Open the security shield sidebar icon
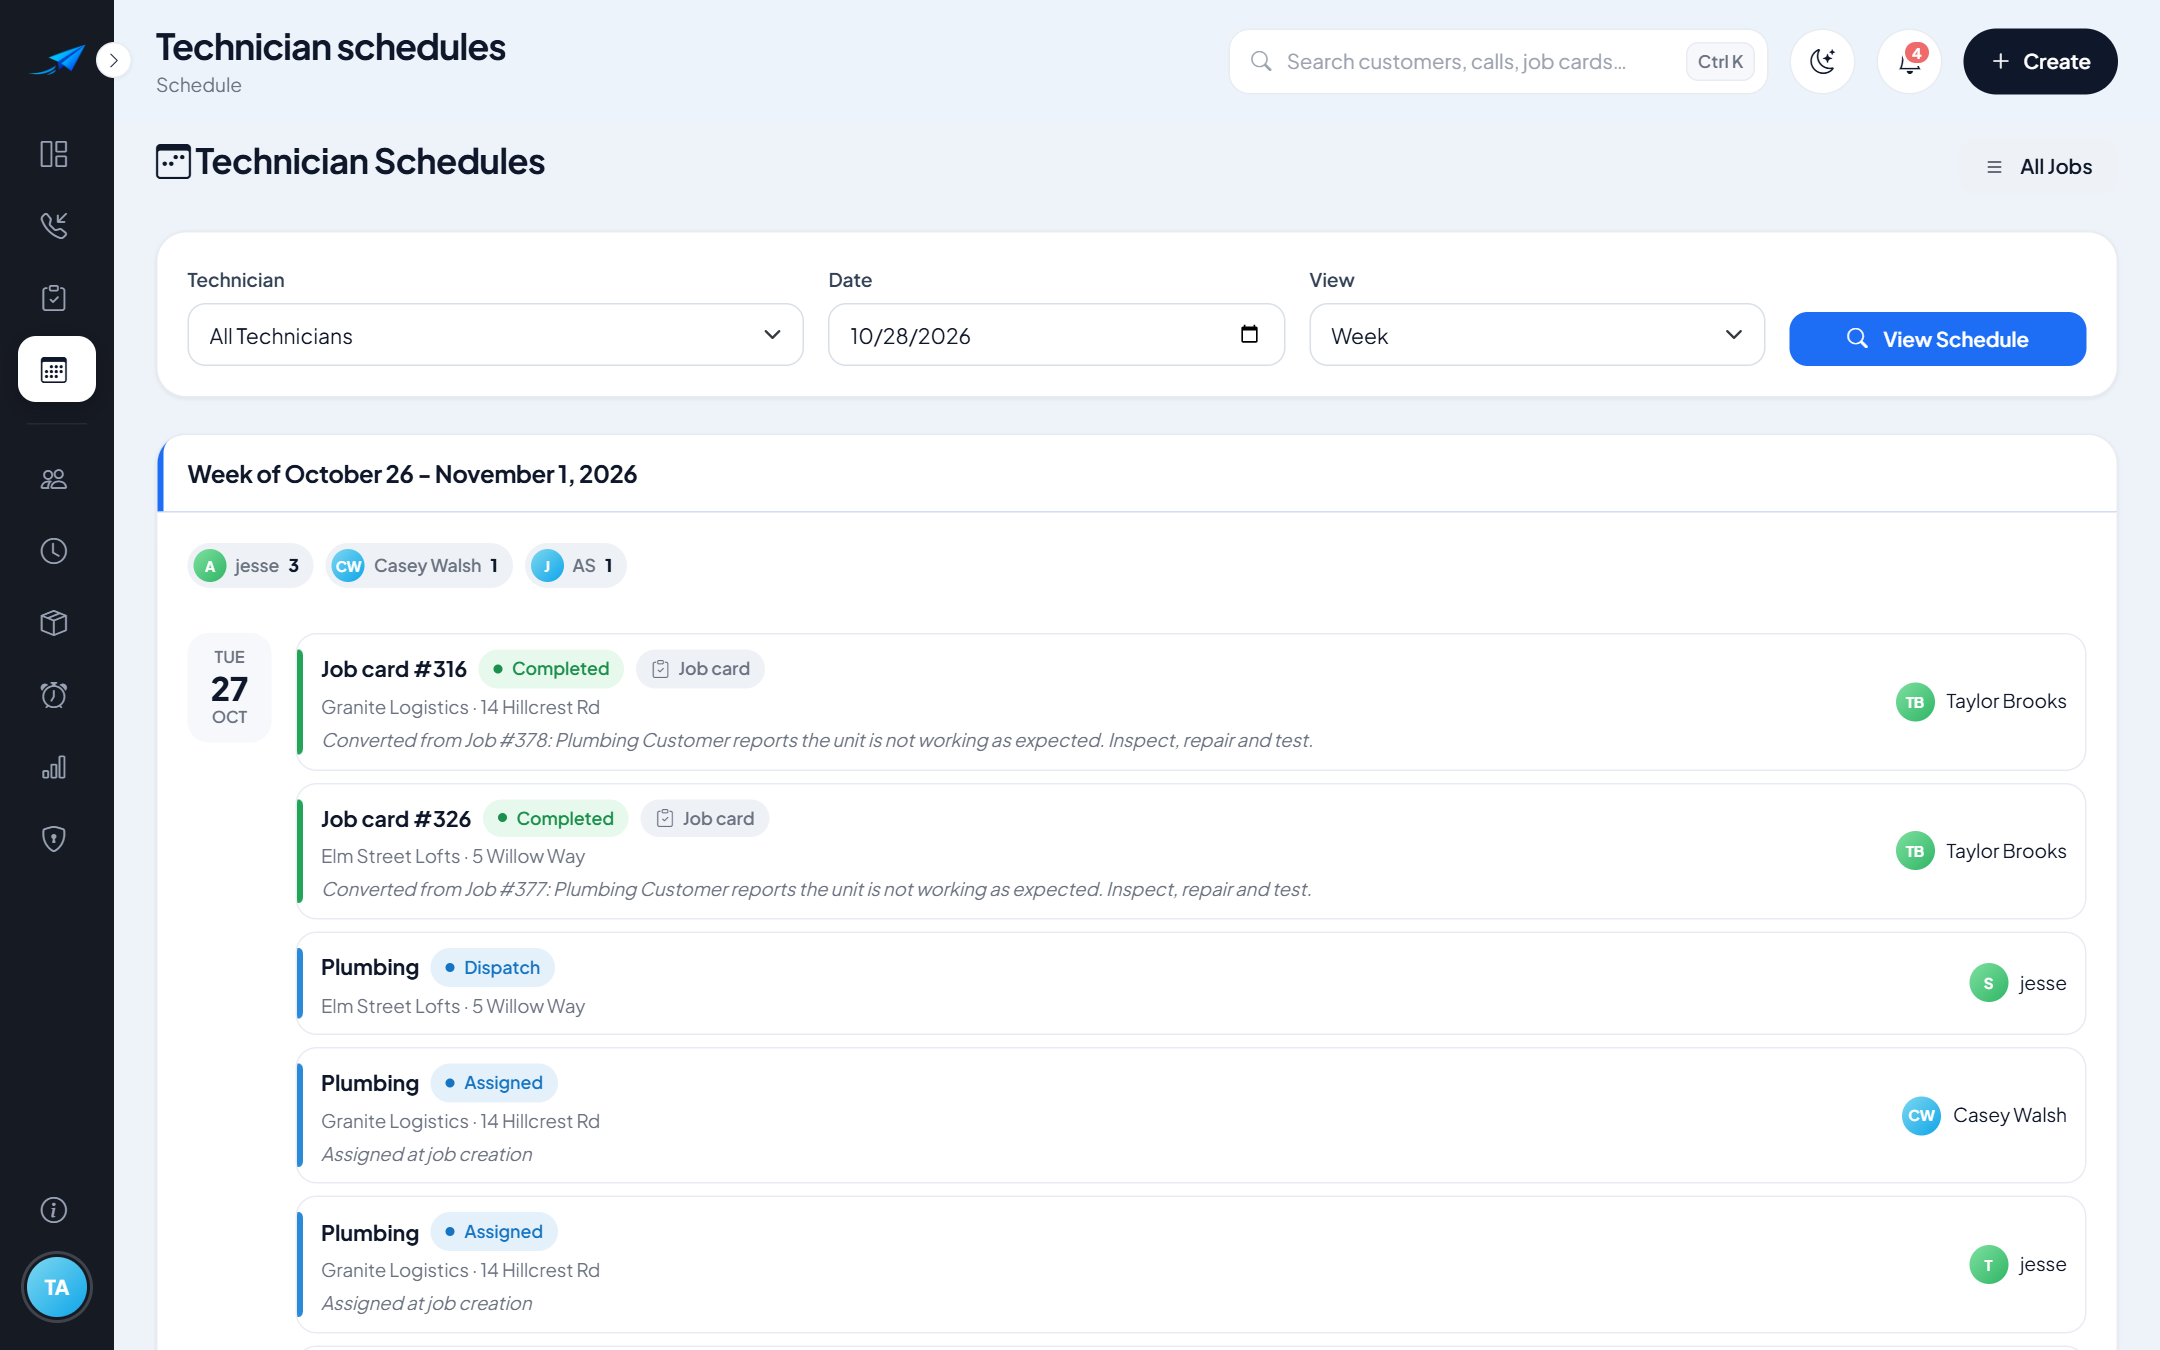 pyautogui.click(x=54, y=839)
